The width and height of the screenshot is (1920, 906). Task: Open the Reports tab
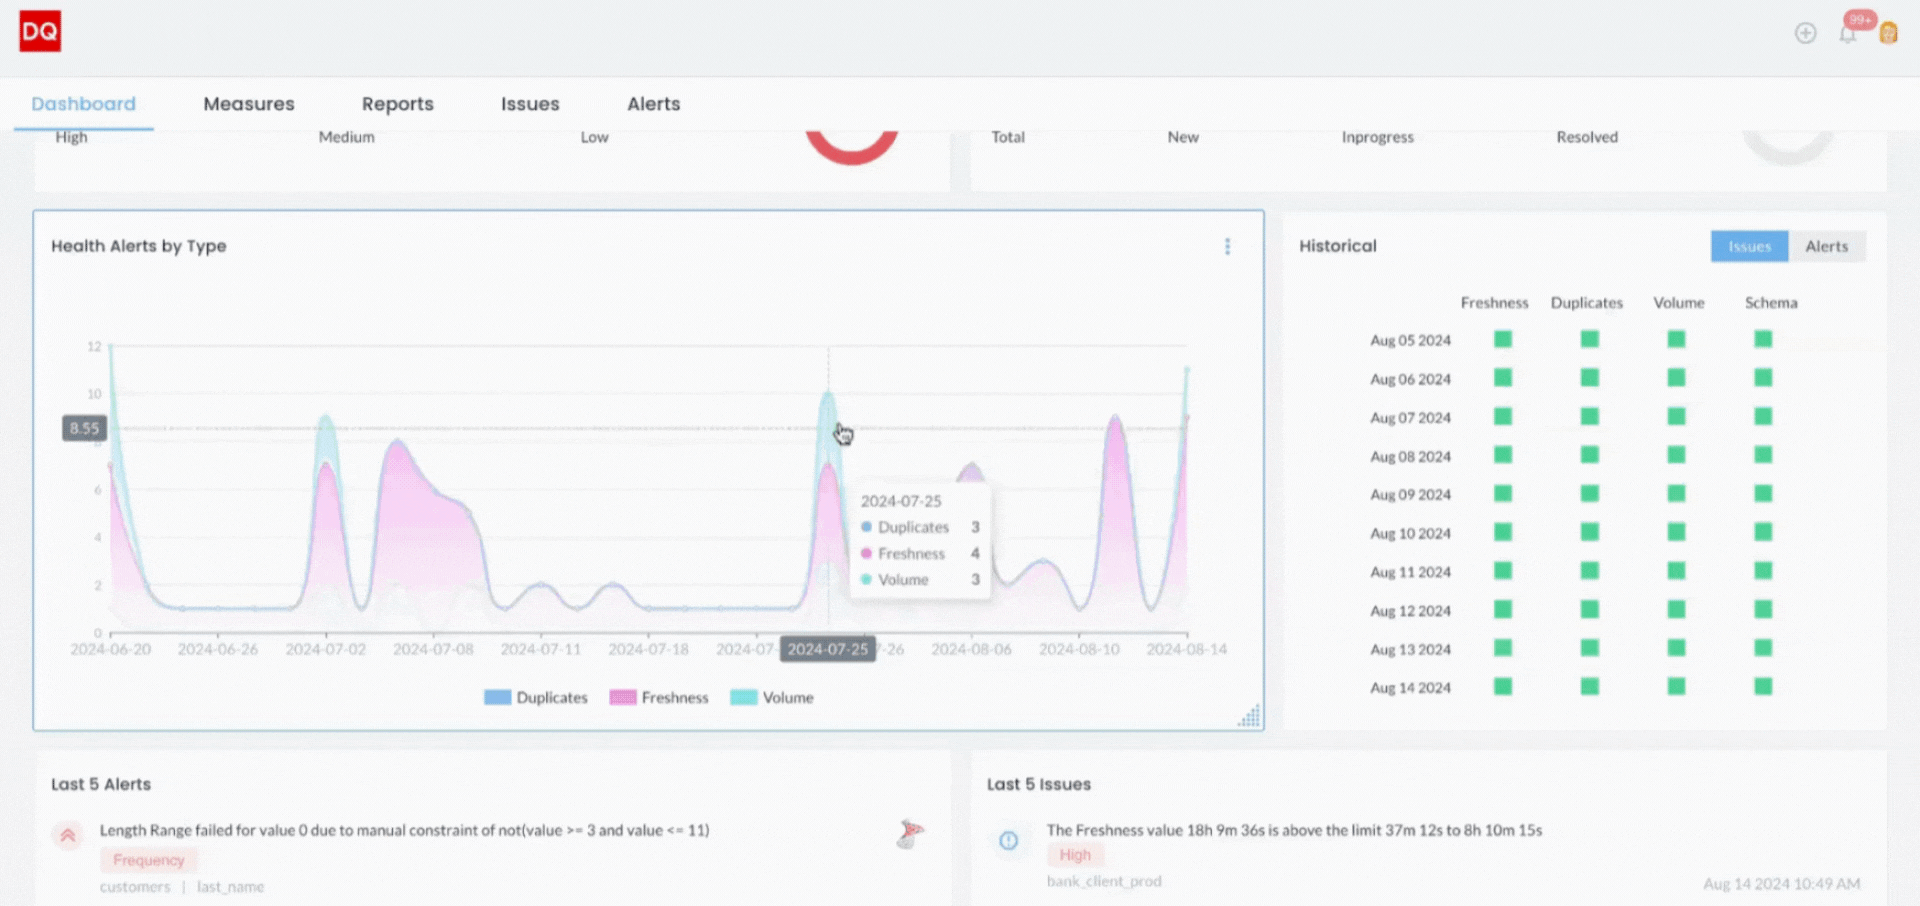(397, 103)
